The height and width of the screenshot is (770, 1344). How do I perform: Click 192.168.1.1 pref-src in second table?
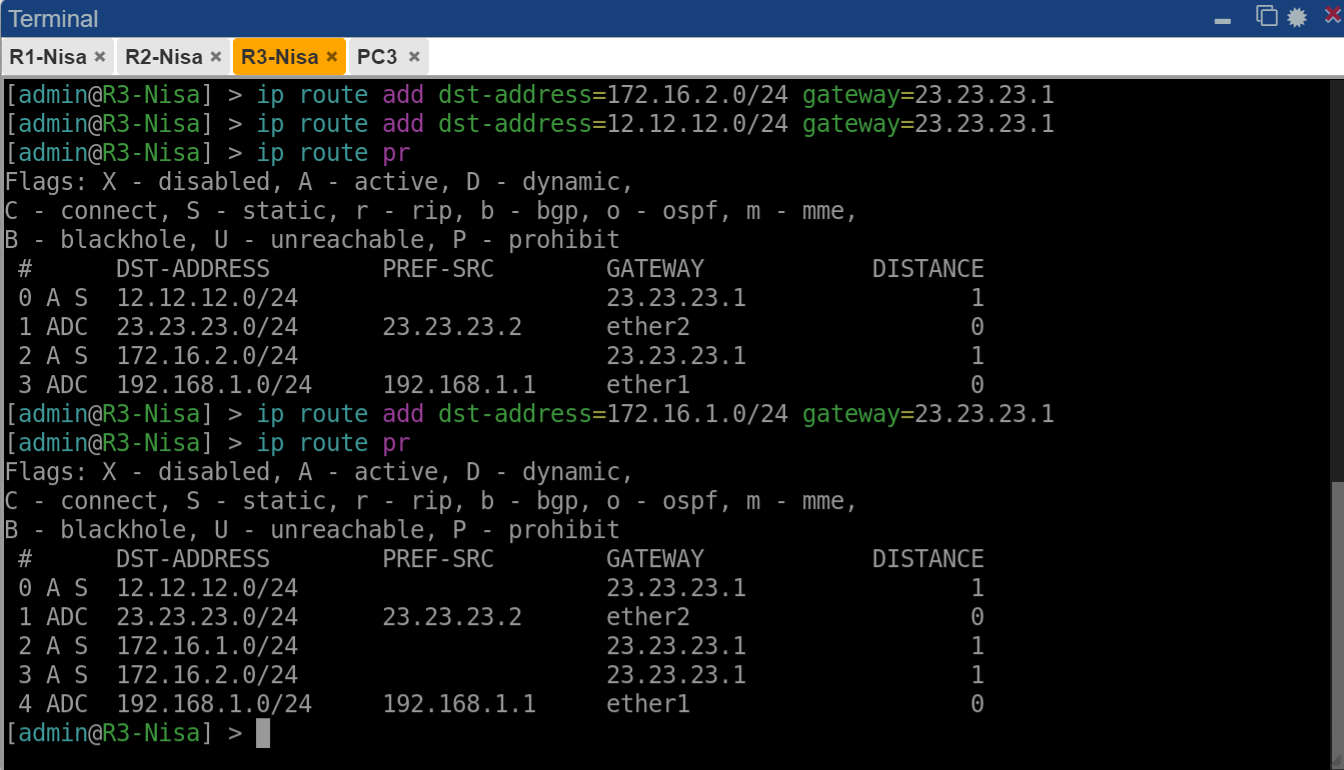click(x=459, y=704)
